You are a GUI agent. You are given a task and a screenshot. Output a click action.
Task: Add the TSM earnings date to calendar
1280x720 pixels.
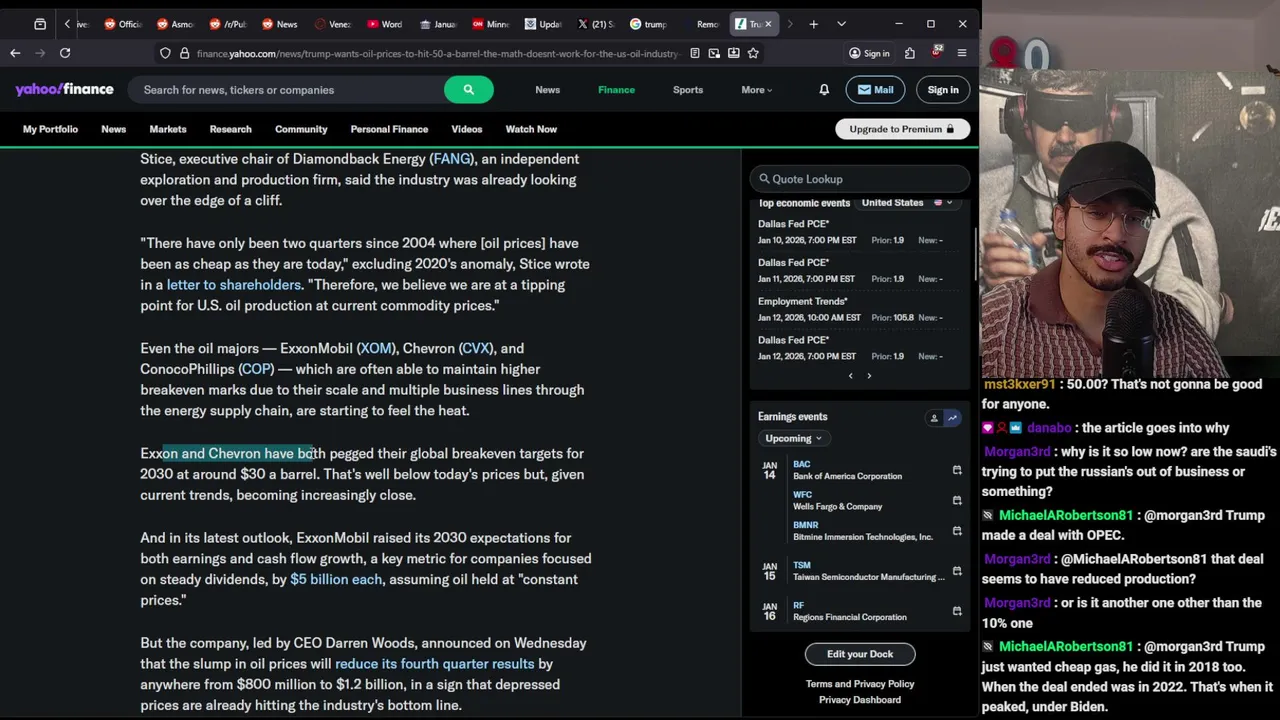[x=957, y=571]
